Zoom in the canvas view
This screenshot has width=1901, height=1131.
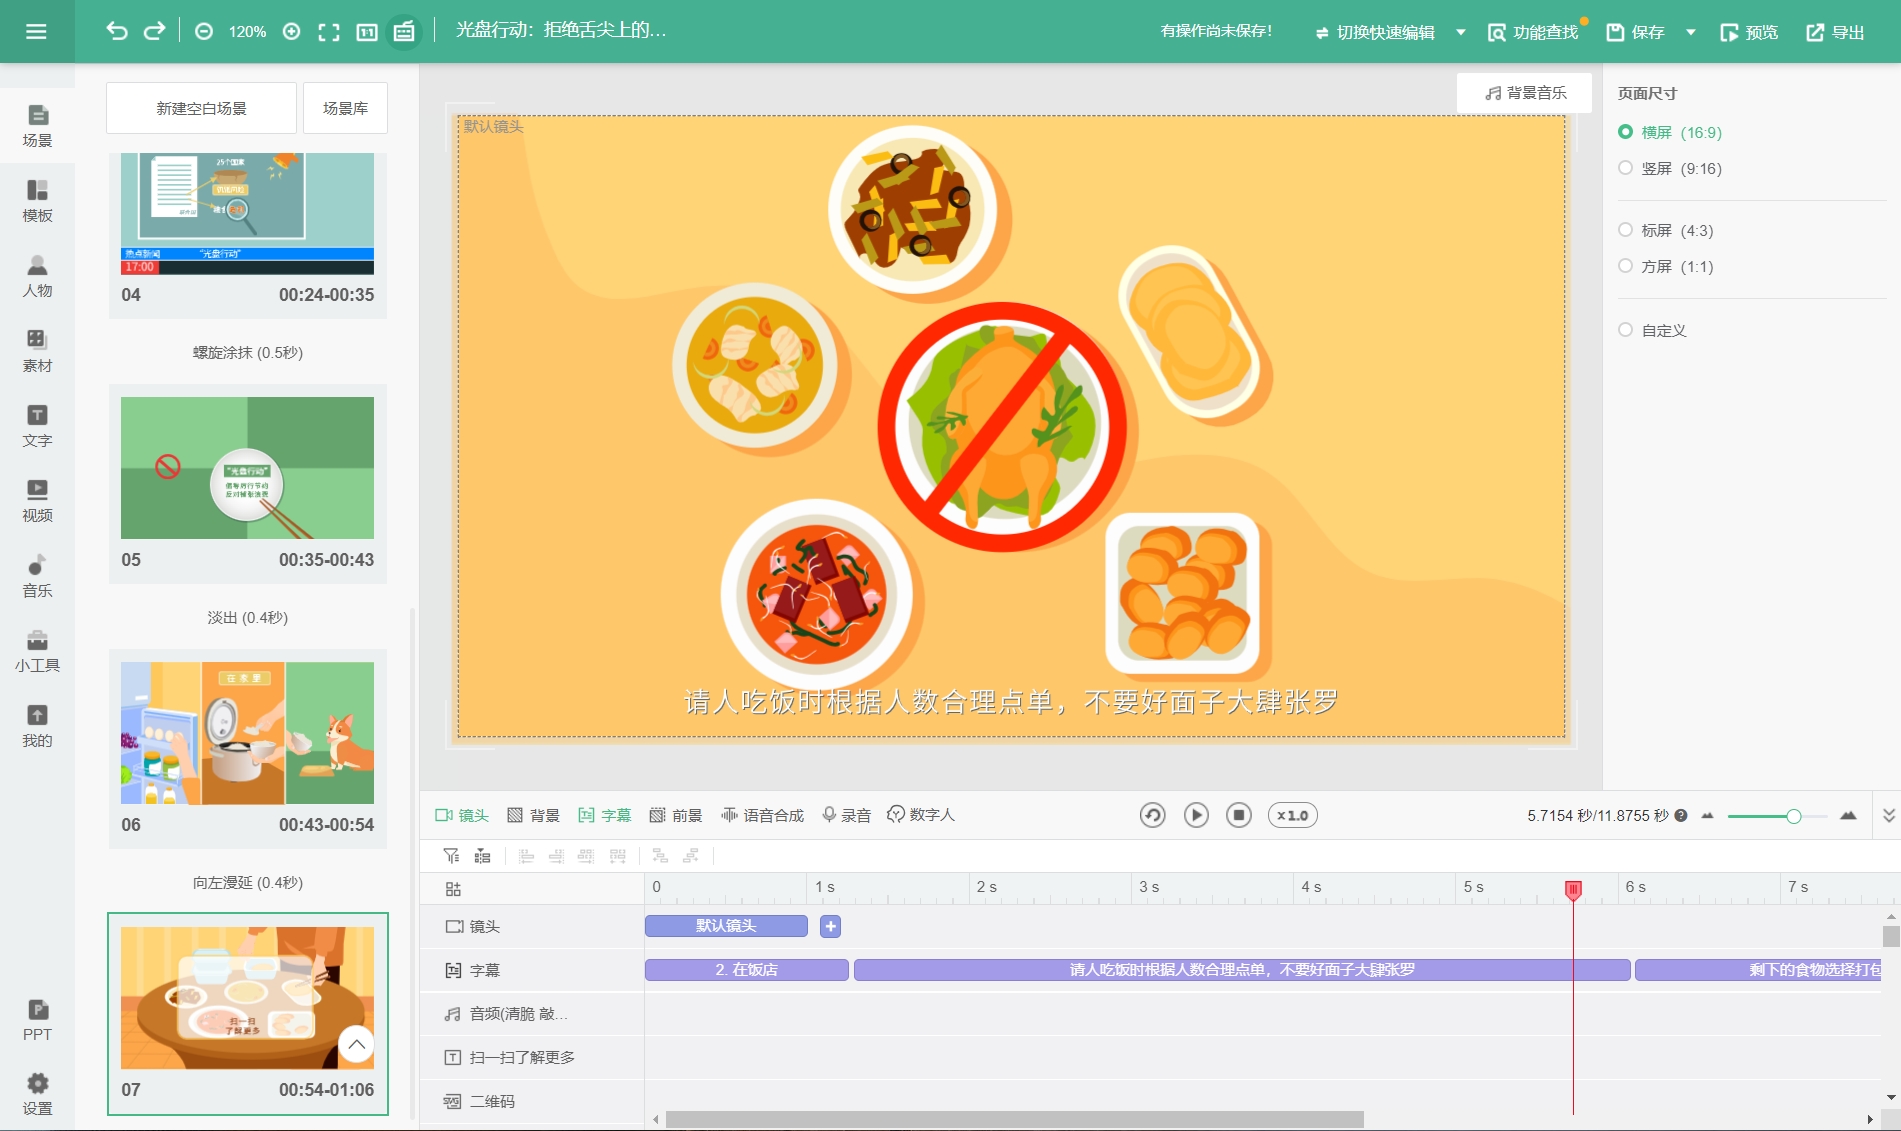292,32
